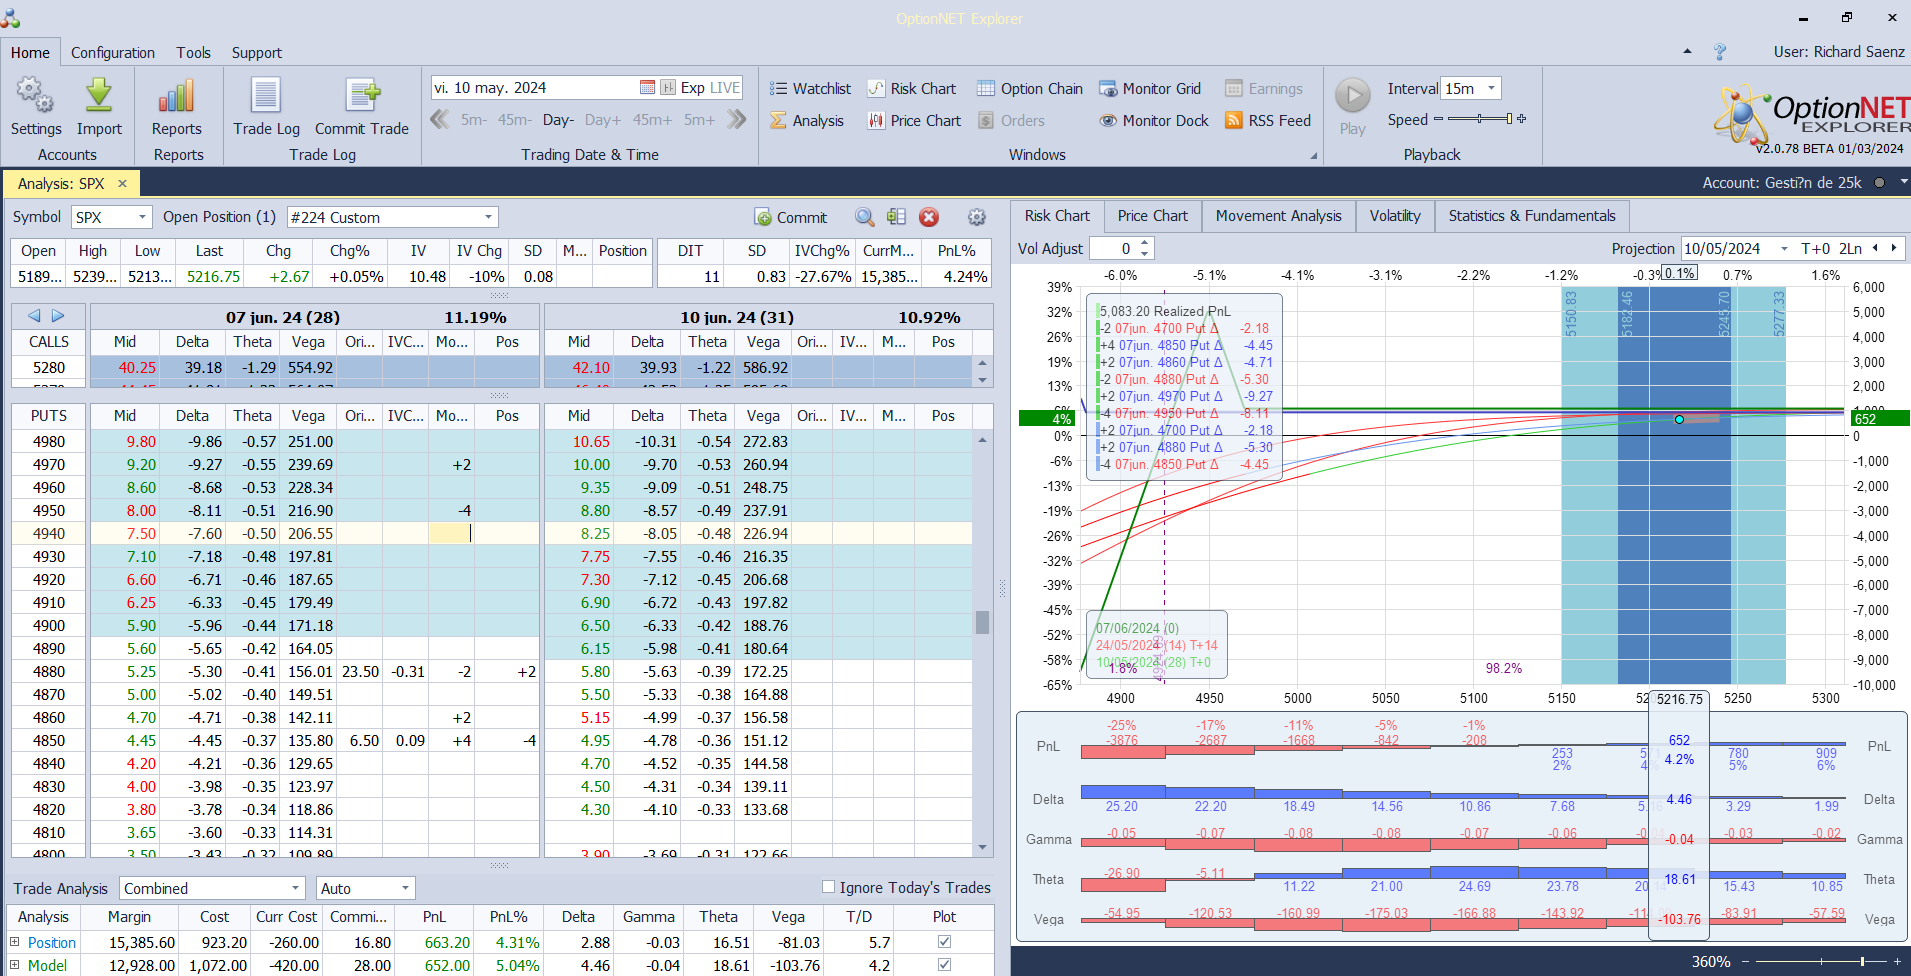Open the Interval 15m dropdown
The image size is (1911, 976).
[x=1491, y=88]
